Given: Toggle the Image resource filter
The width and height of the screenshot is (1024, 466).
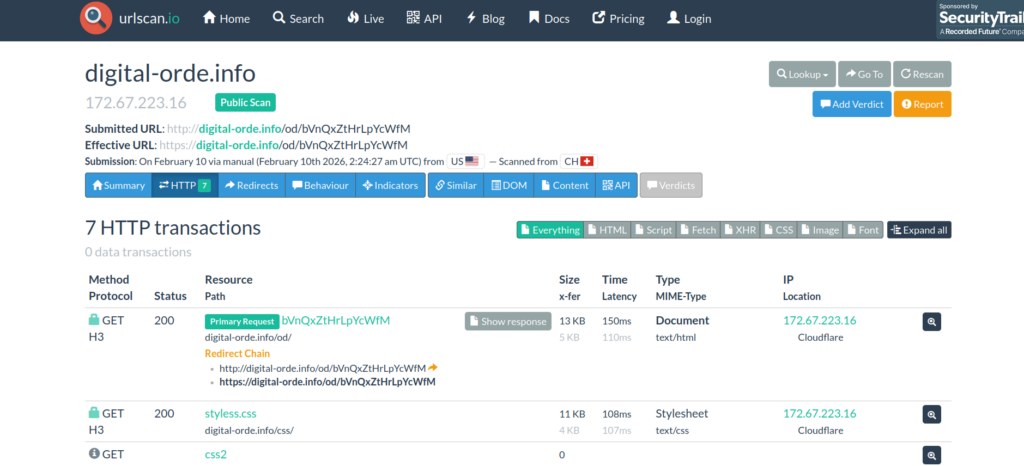Looking at the screenshot, I should tap(818, 230).
